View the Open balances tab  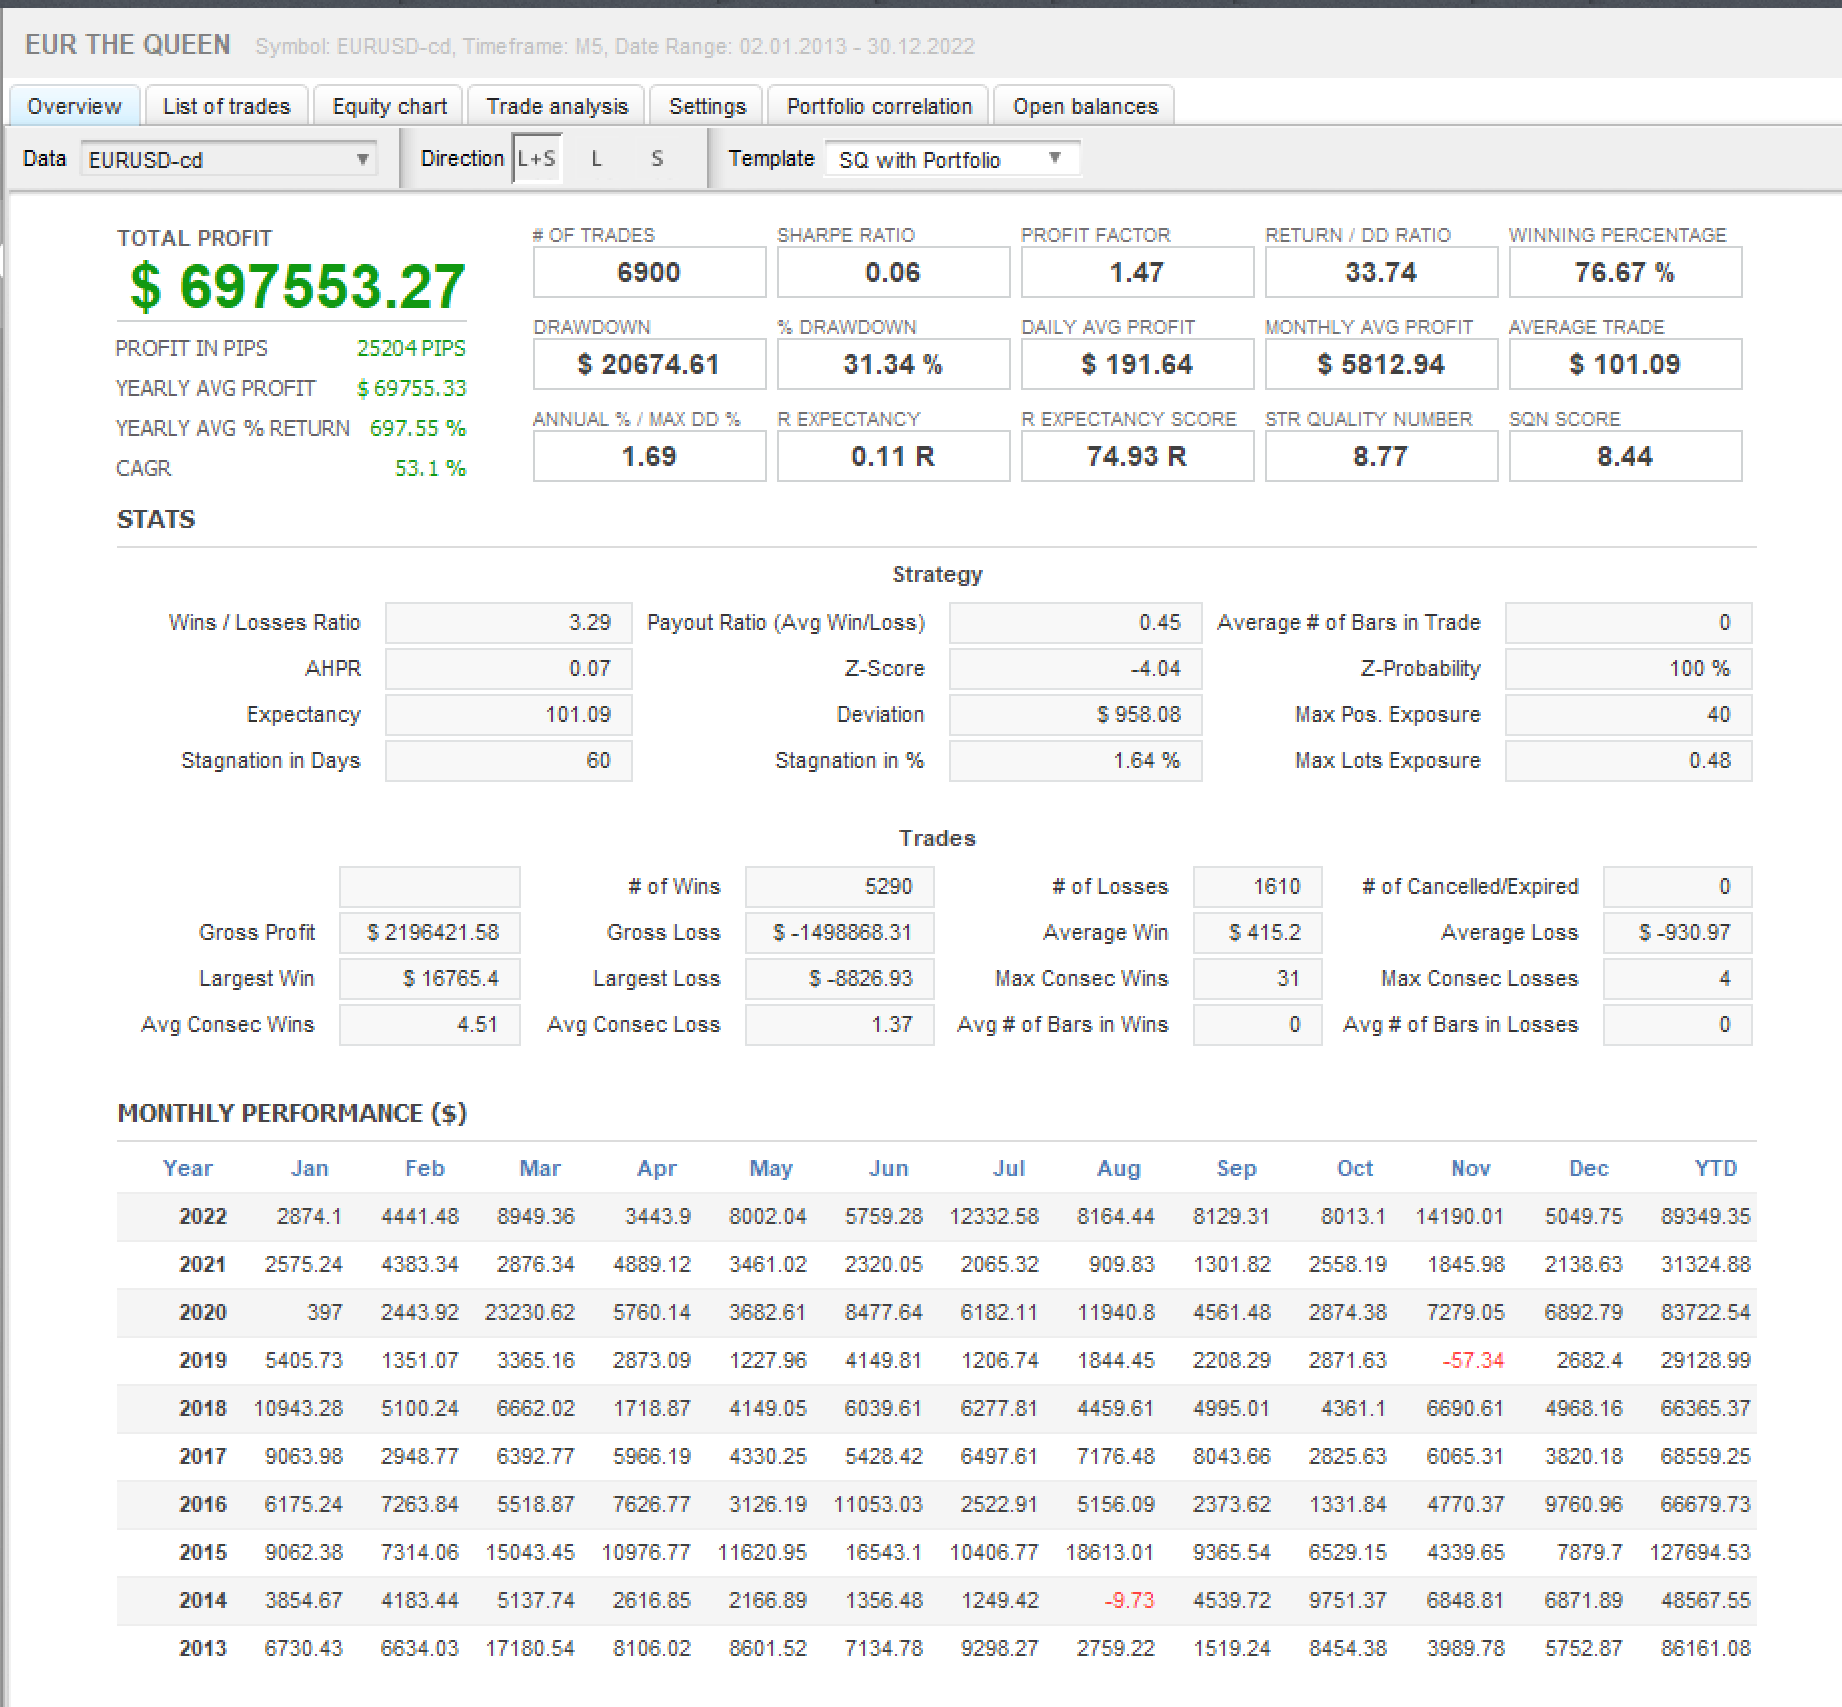click(1085, 106)
